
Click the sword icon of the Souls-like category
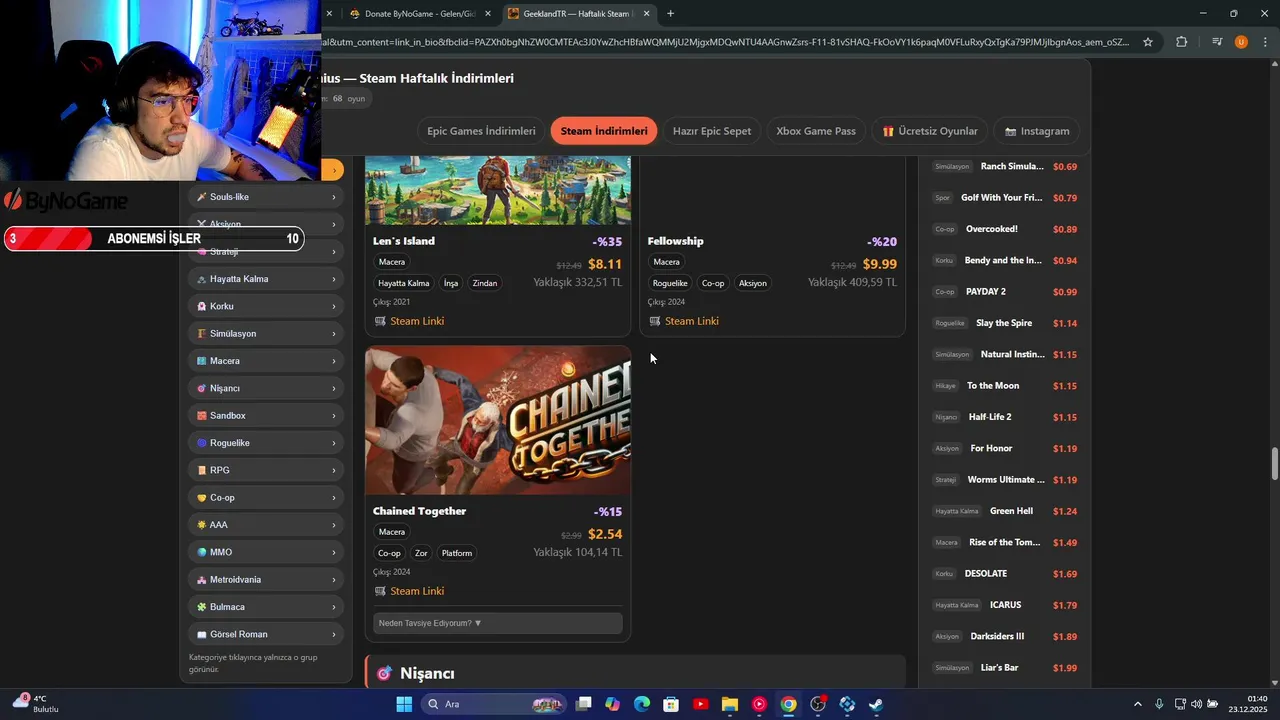[x=202, y=197]
